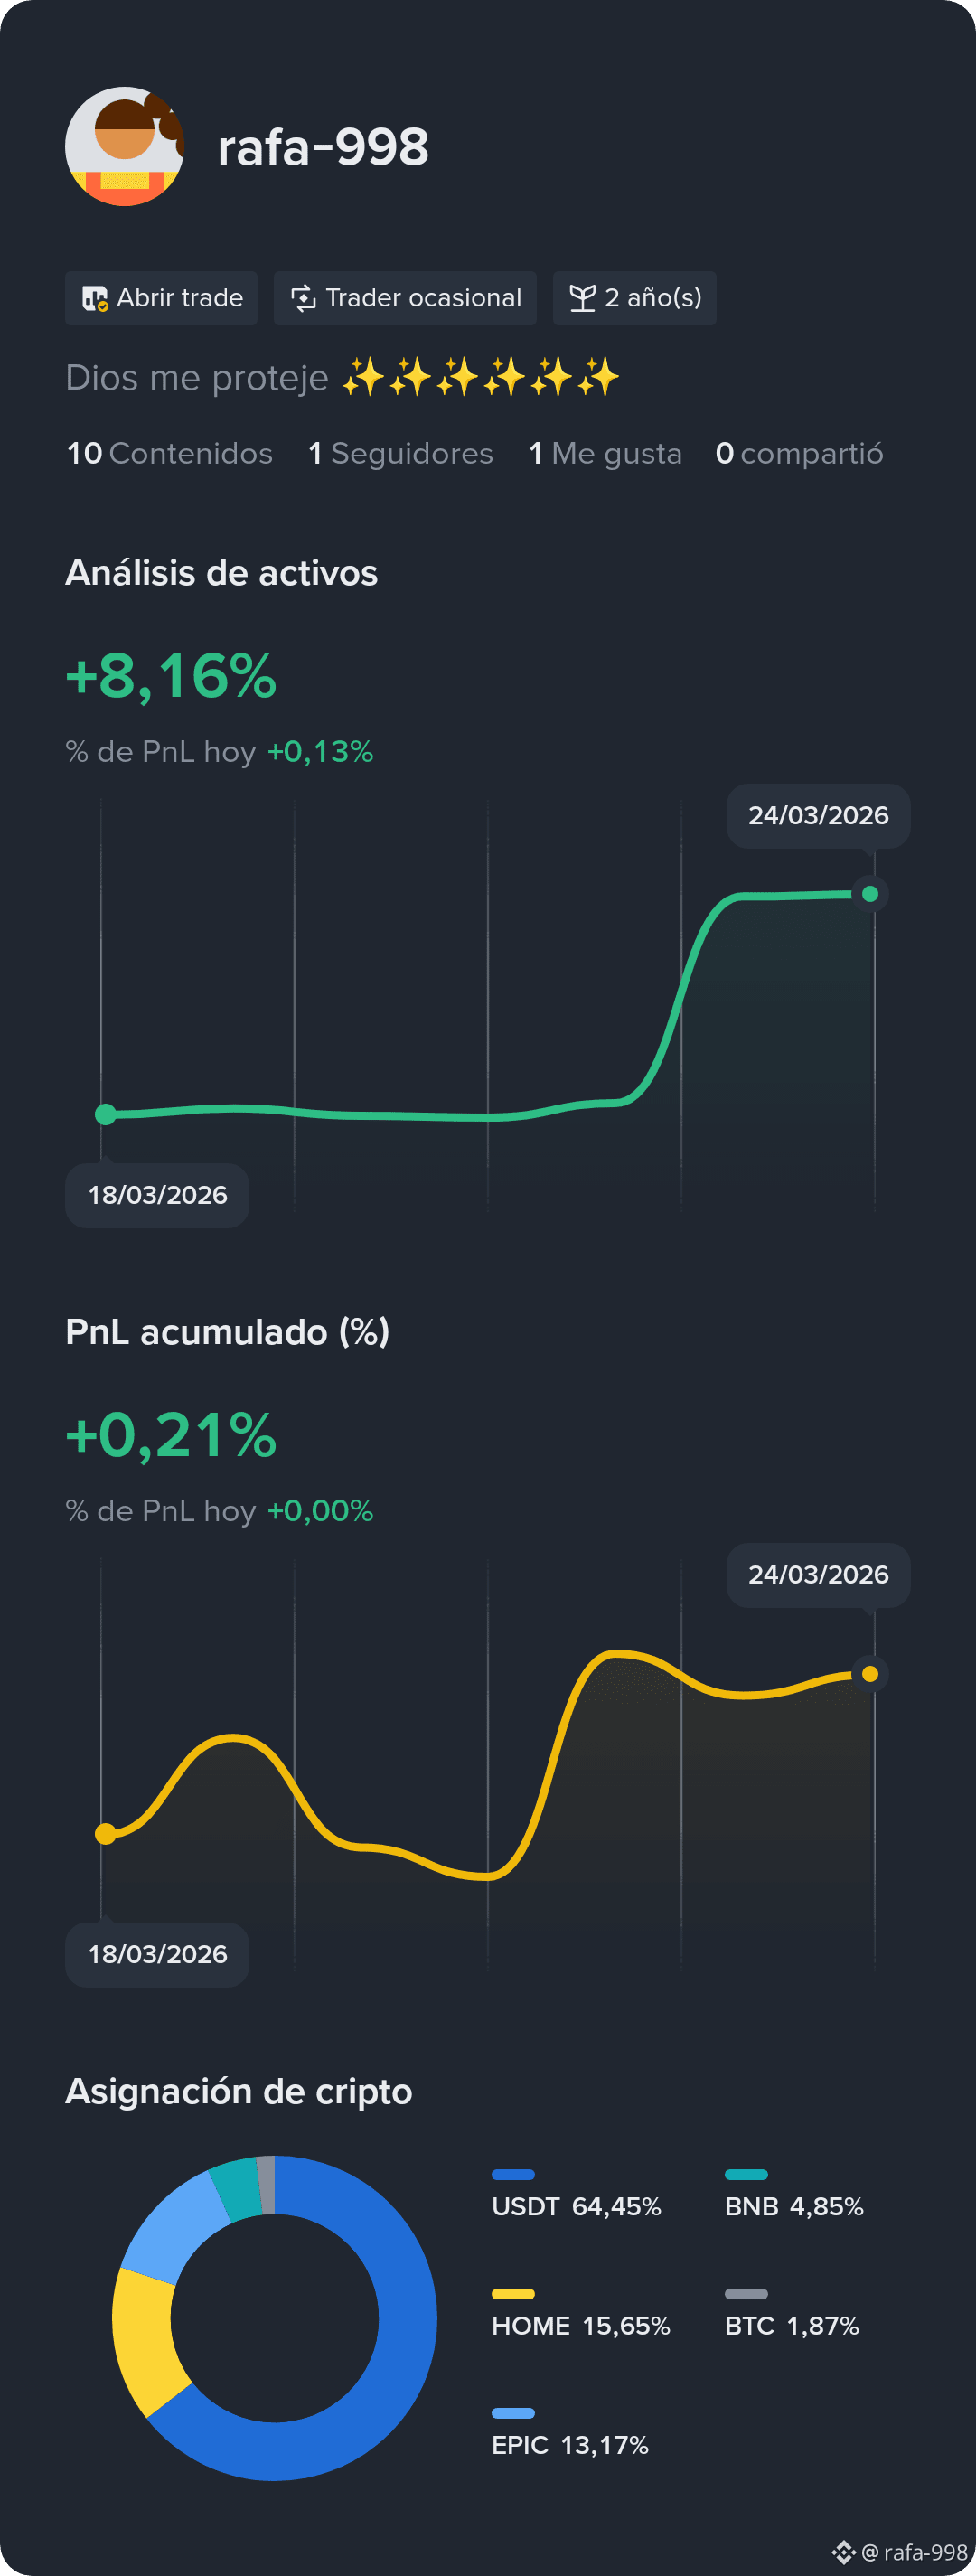
Task: Open the Abrir trade tag
Action: tap(161, 298)
